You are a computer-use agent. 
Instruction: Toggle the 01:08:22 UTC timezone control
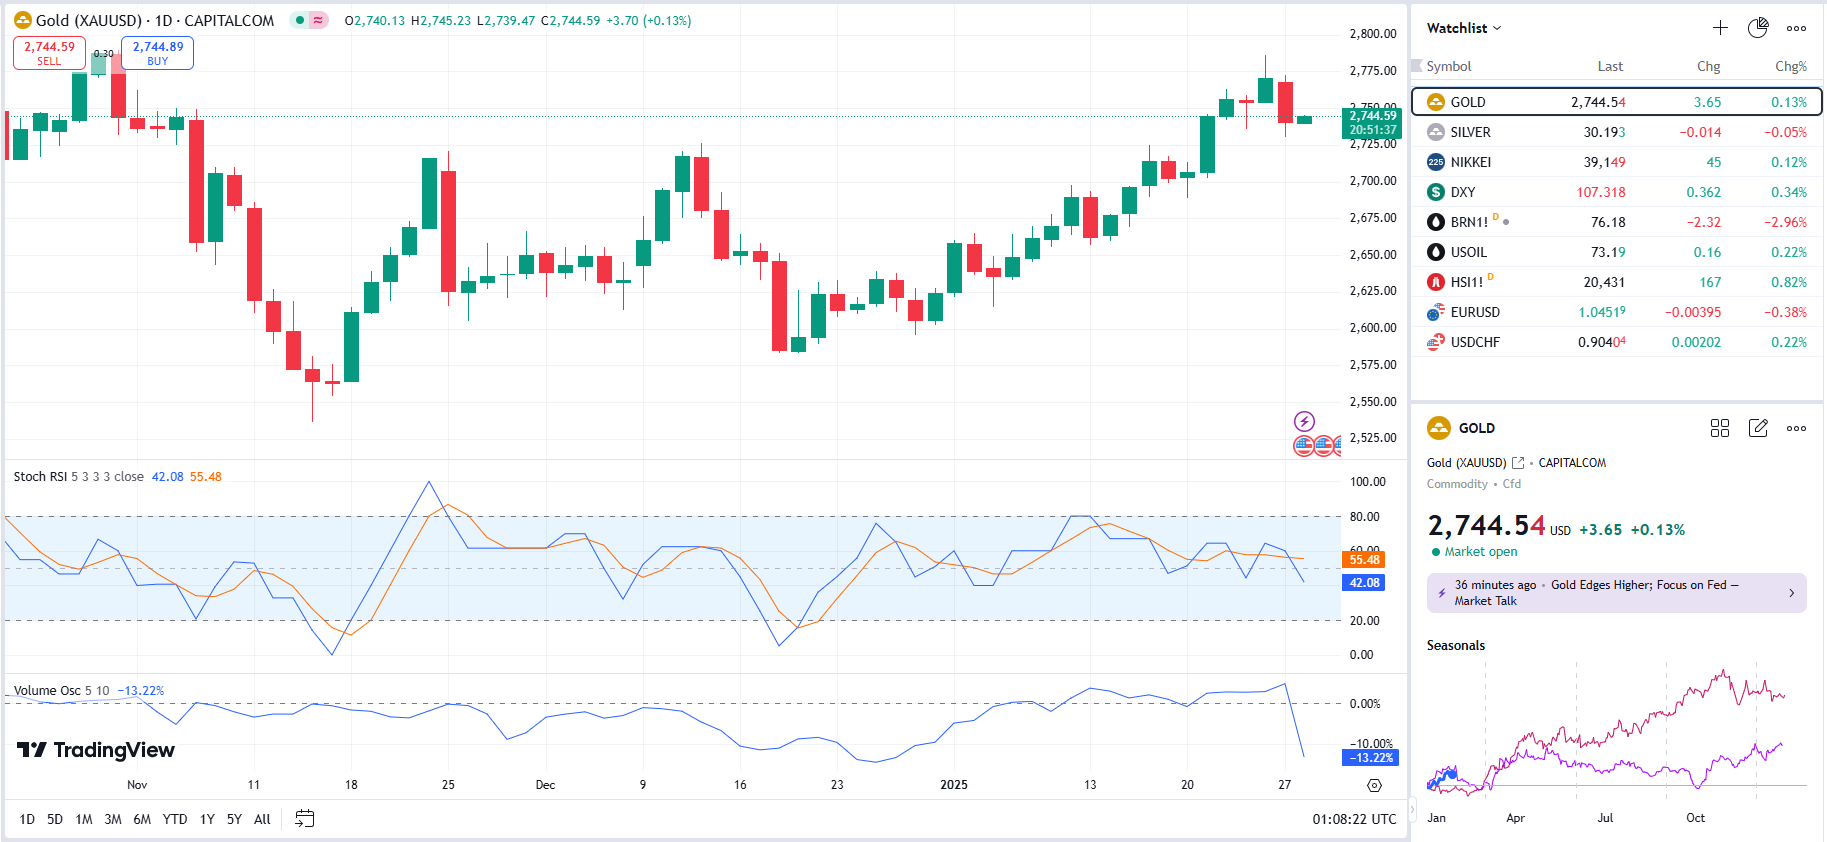coord(1354,819)
